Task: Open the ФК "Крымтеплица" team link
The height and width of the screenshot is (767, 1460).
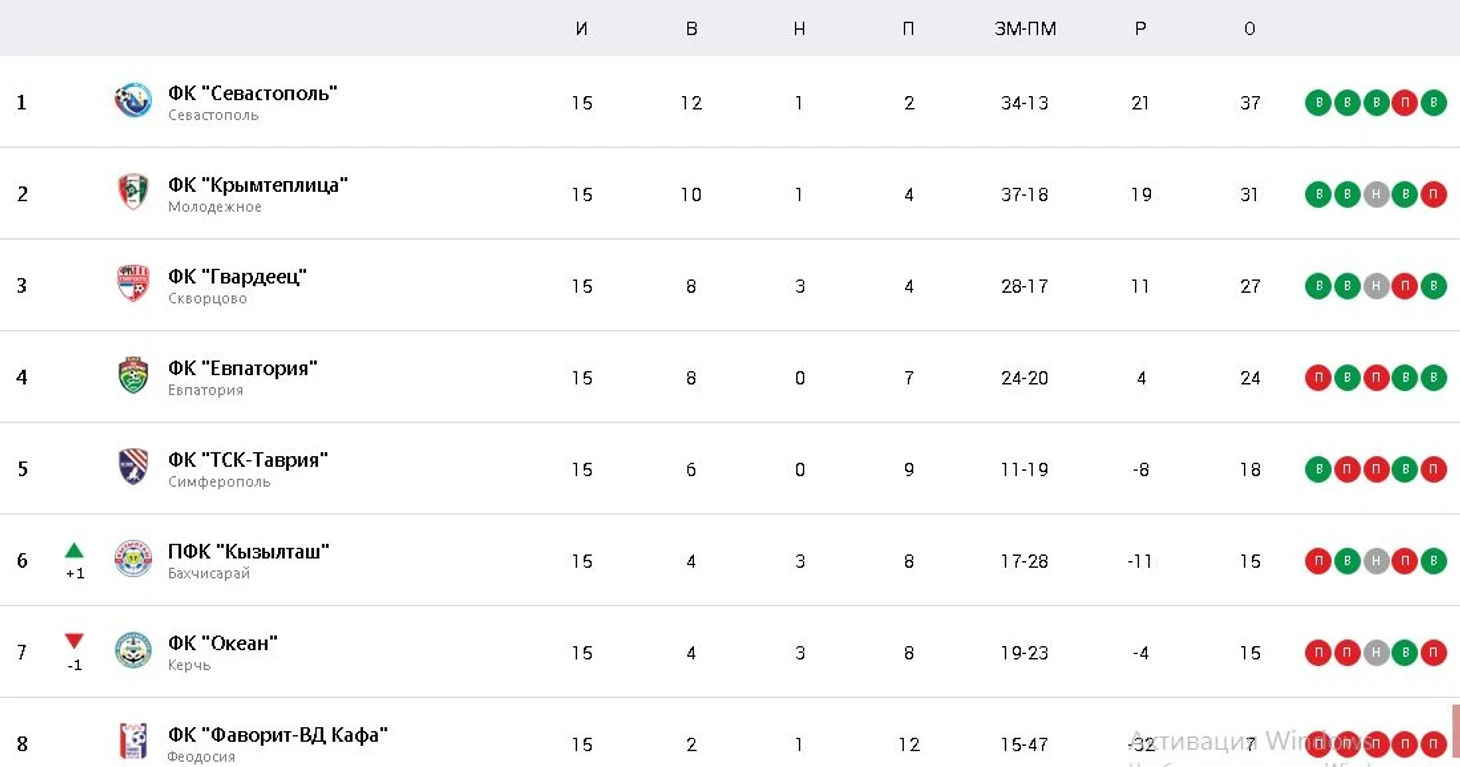Action: click(x=258, y=185)
